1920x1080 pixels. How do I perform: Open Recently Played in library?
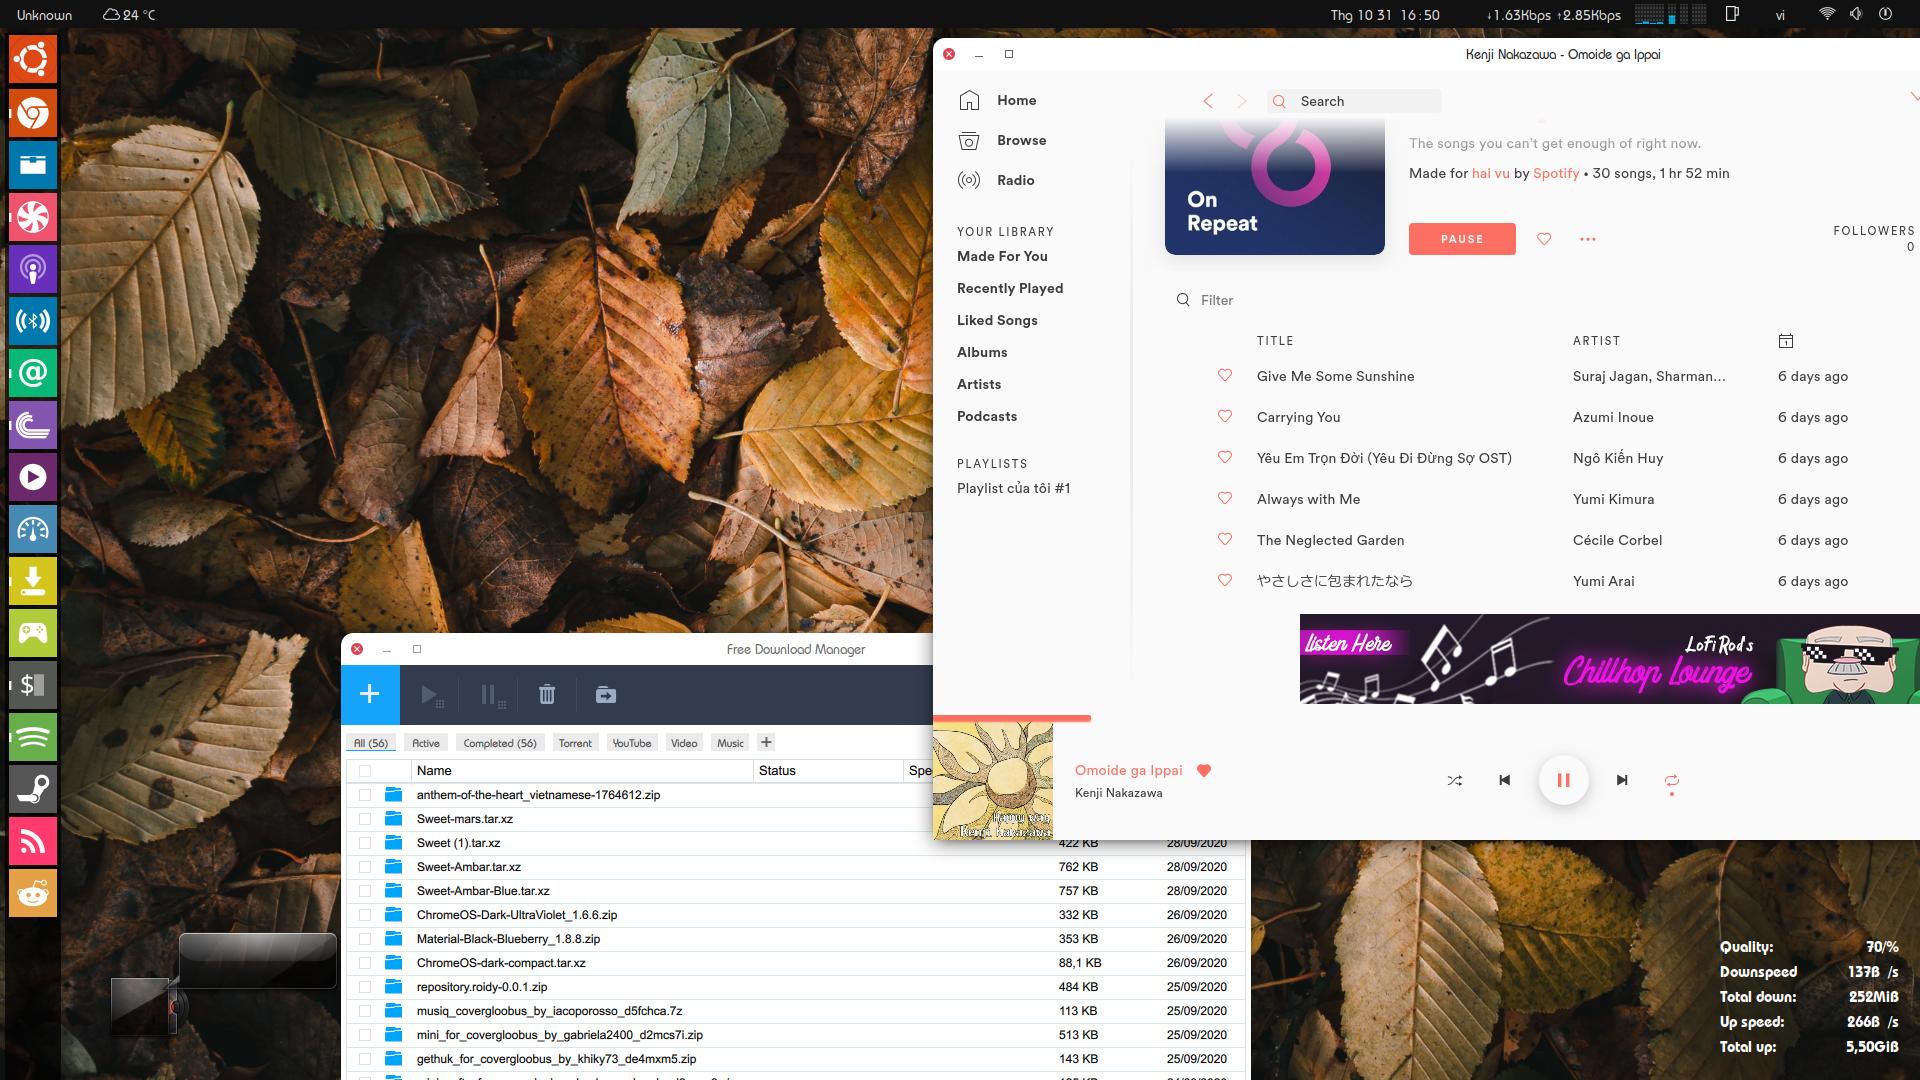[1010, 288]
